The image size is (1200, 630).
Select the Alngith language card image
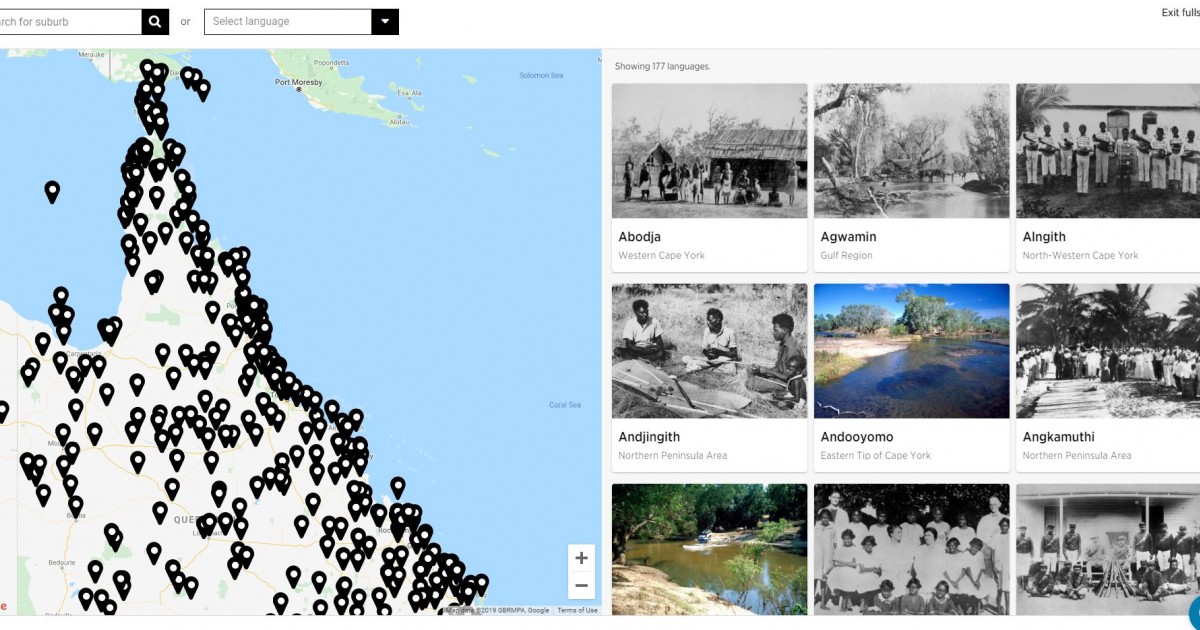coord(1108,151)
